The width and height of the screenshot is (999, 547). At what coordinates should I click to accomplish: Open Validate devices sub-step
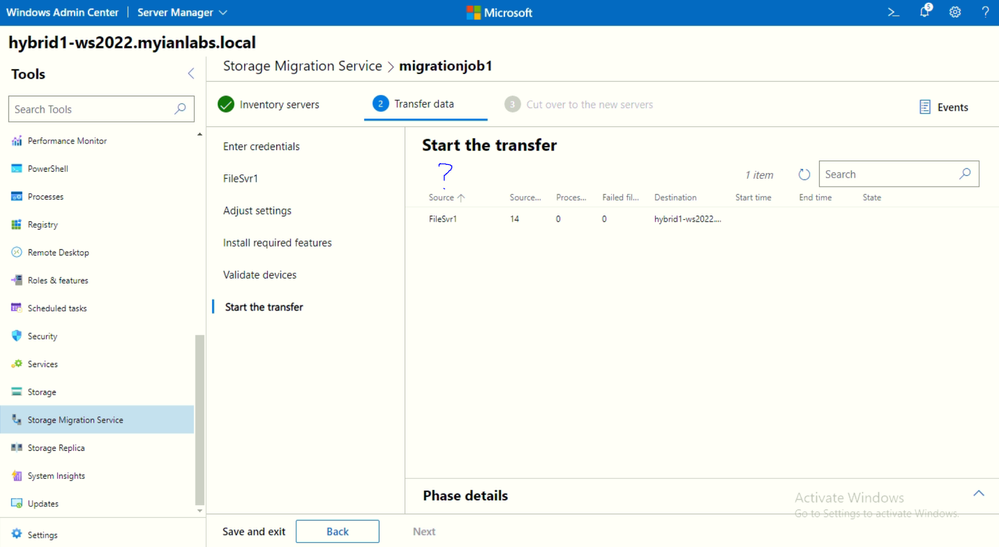tap(260, 275)
